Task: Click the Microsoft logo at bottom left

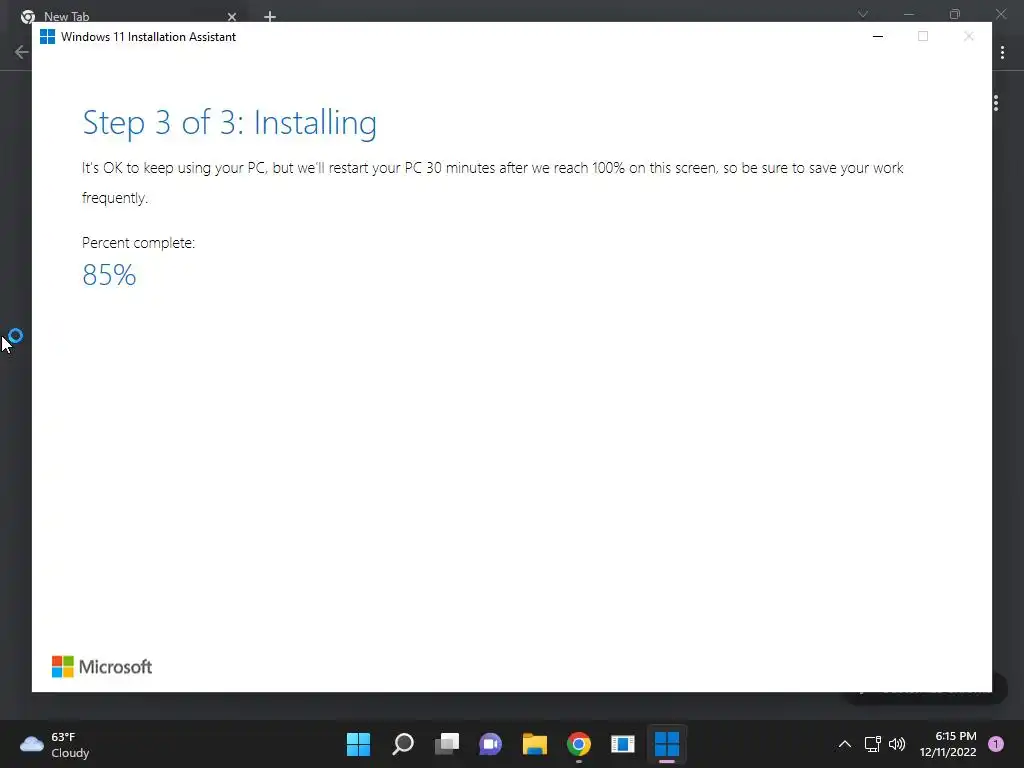Action: tap(102, 667)
